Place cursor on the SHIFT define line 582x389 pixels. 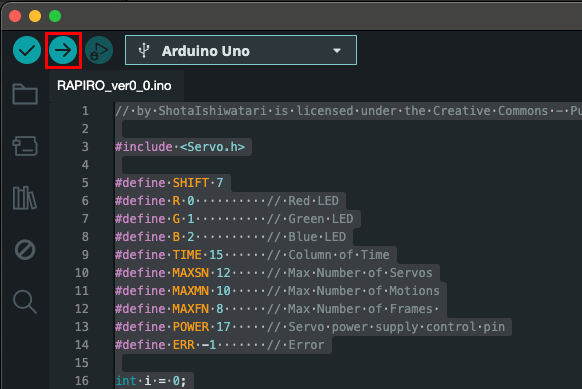169,183
